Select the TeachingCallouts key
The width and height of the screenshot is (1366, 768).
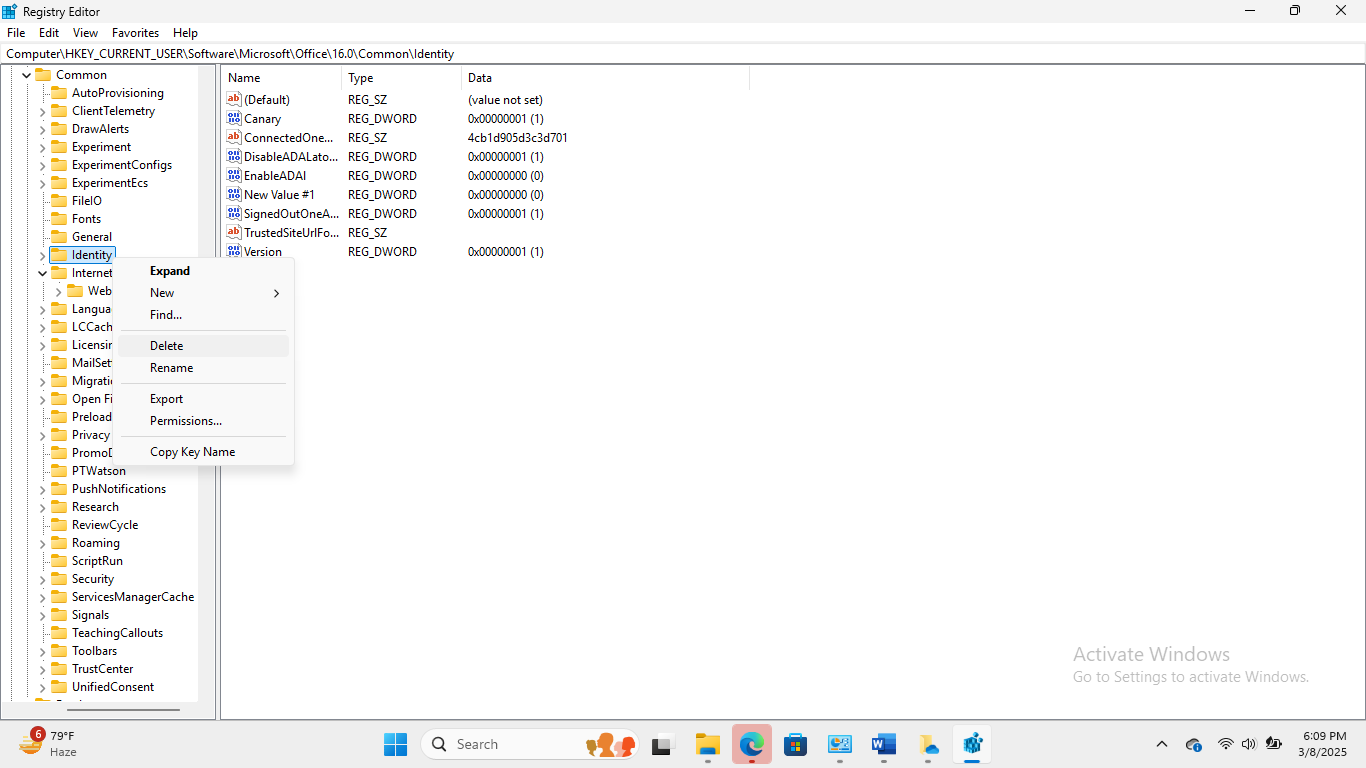pos(117,633)
